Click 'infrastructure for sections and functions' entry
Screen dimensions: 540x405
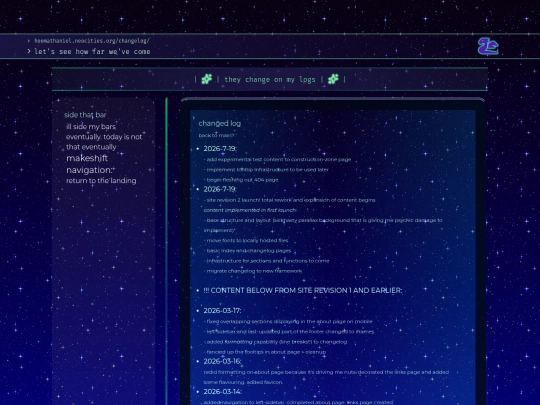[x=267, y=261]
